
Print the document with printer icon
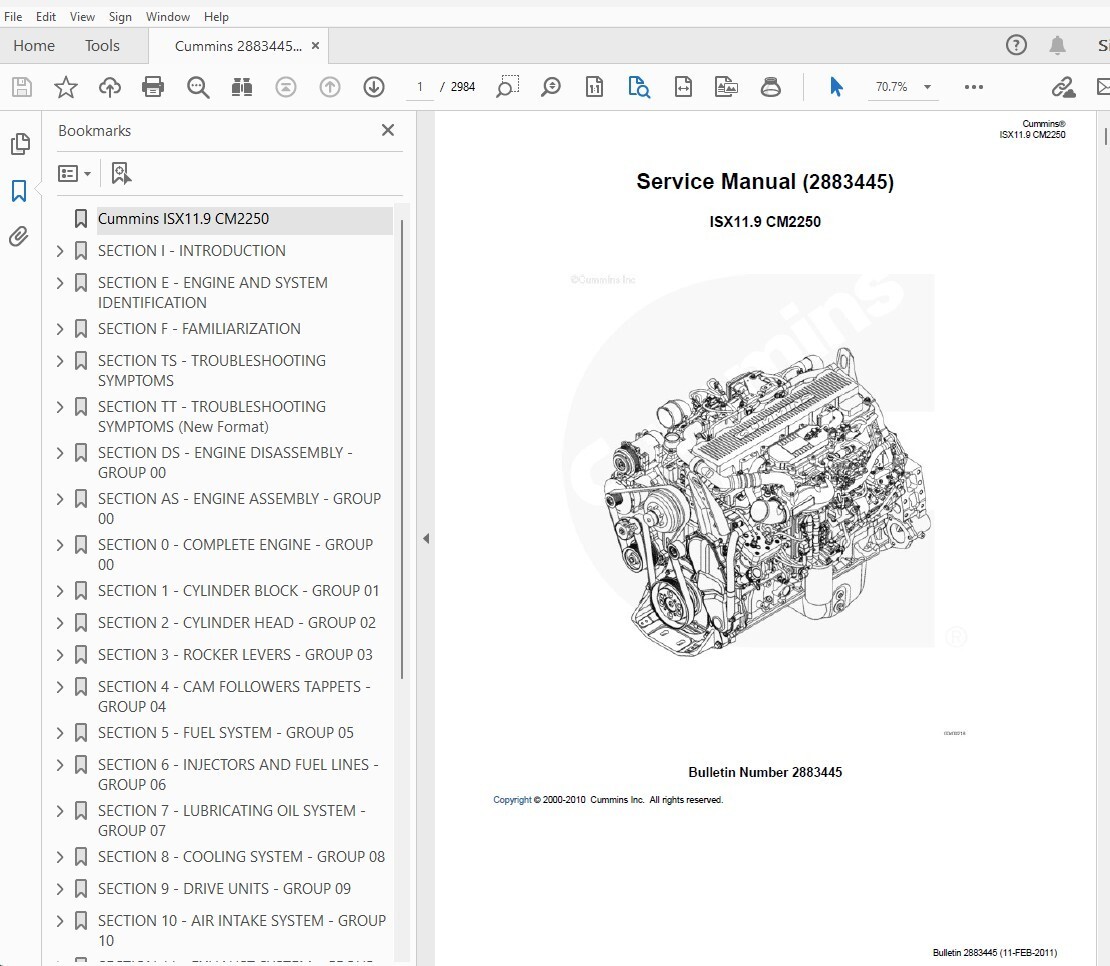click(x=153, y=87)
